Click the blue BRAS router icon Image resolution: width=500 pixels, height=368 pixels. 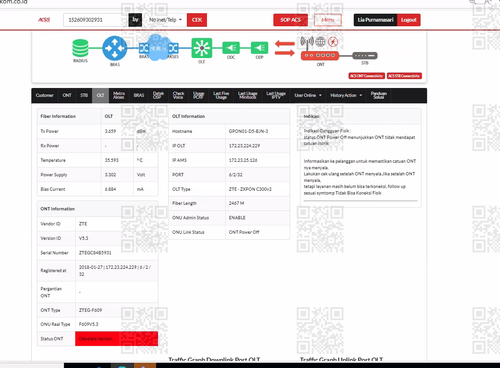coord(115,48)
